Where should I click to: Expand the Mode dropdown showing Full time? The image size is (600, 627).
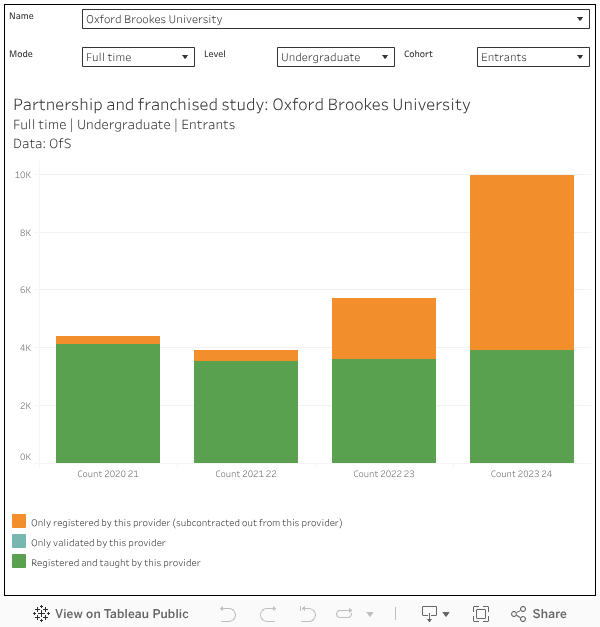(x=138, y=57)
